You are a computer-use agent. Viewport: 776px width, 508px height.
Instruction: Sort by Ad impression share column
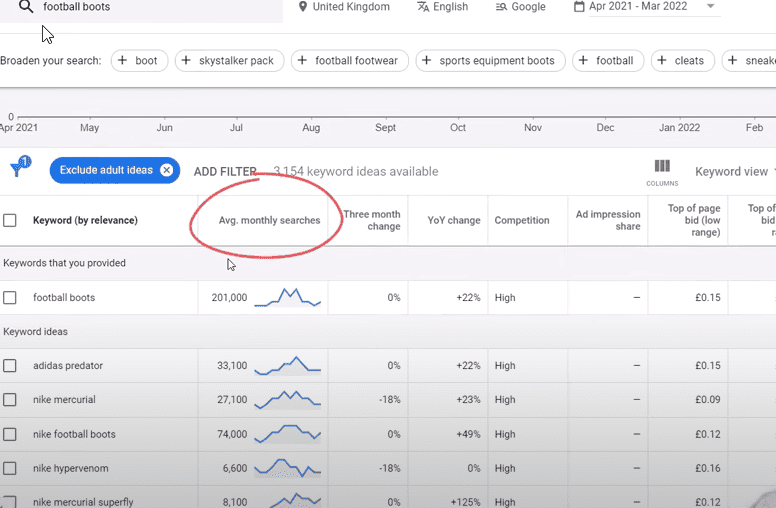click(x=608, y=220)
